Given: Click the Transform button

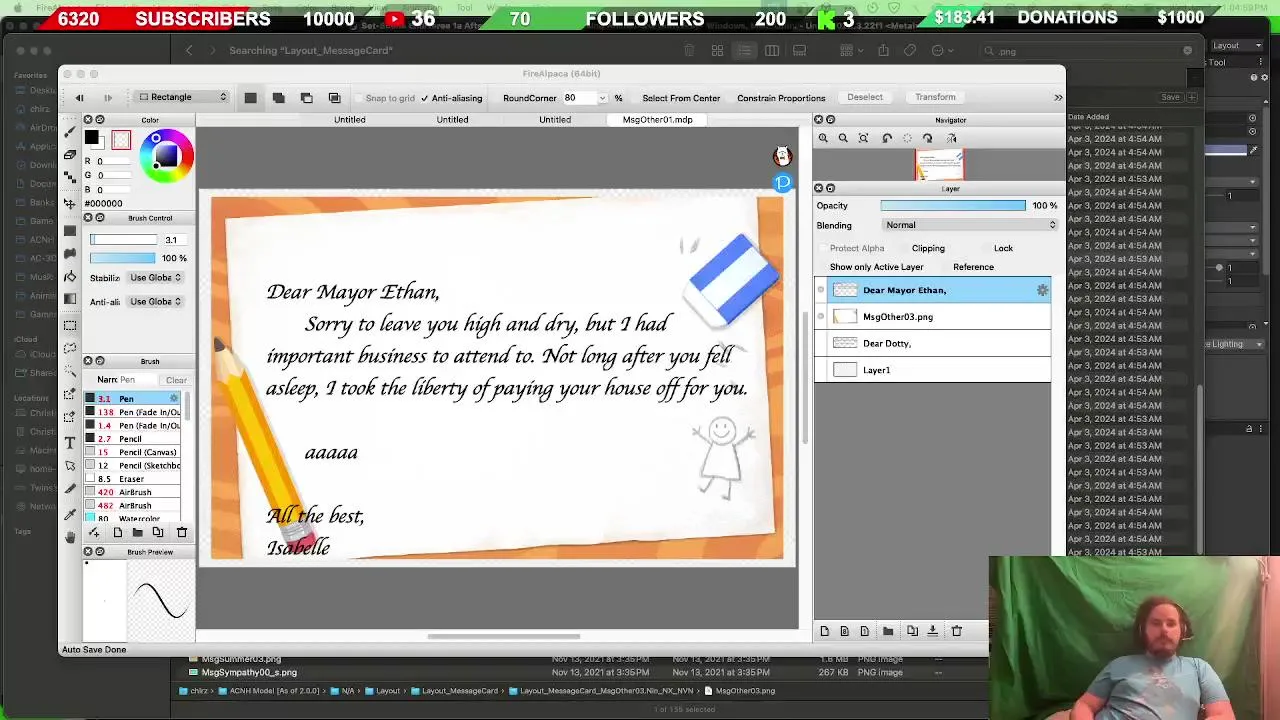Looking at the screenshot, I should coord(935,97).
